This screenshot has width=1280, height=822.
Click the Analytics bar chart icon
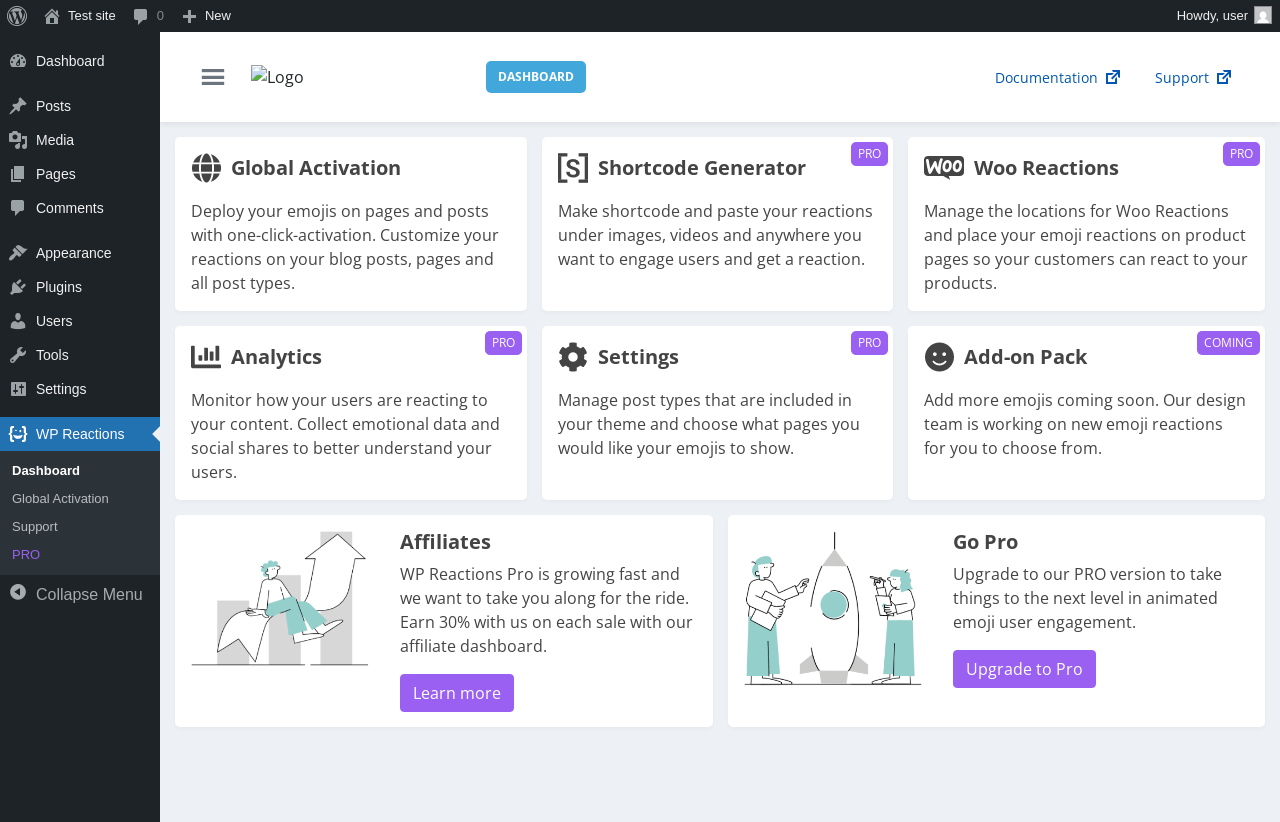(206, 357)
